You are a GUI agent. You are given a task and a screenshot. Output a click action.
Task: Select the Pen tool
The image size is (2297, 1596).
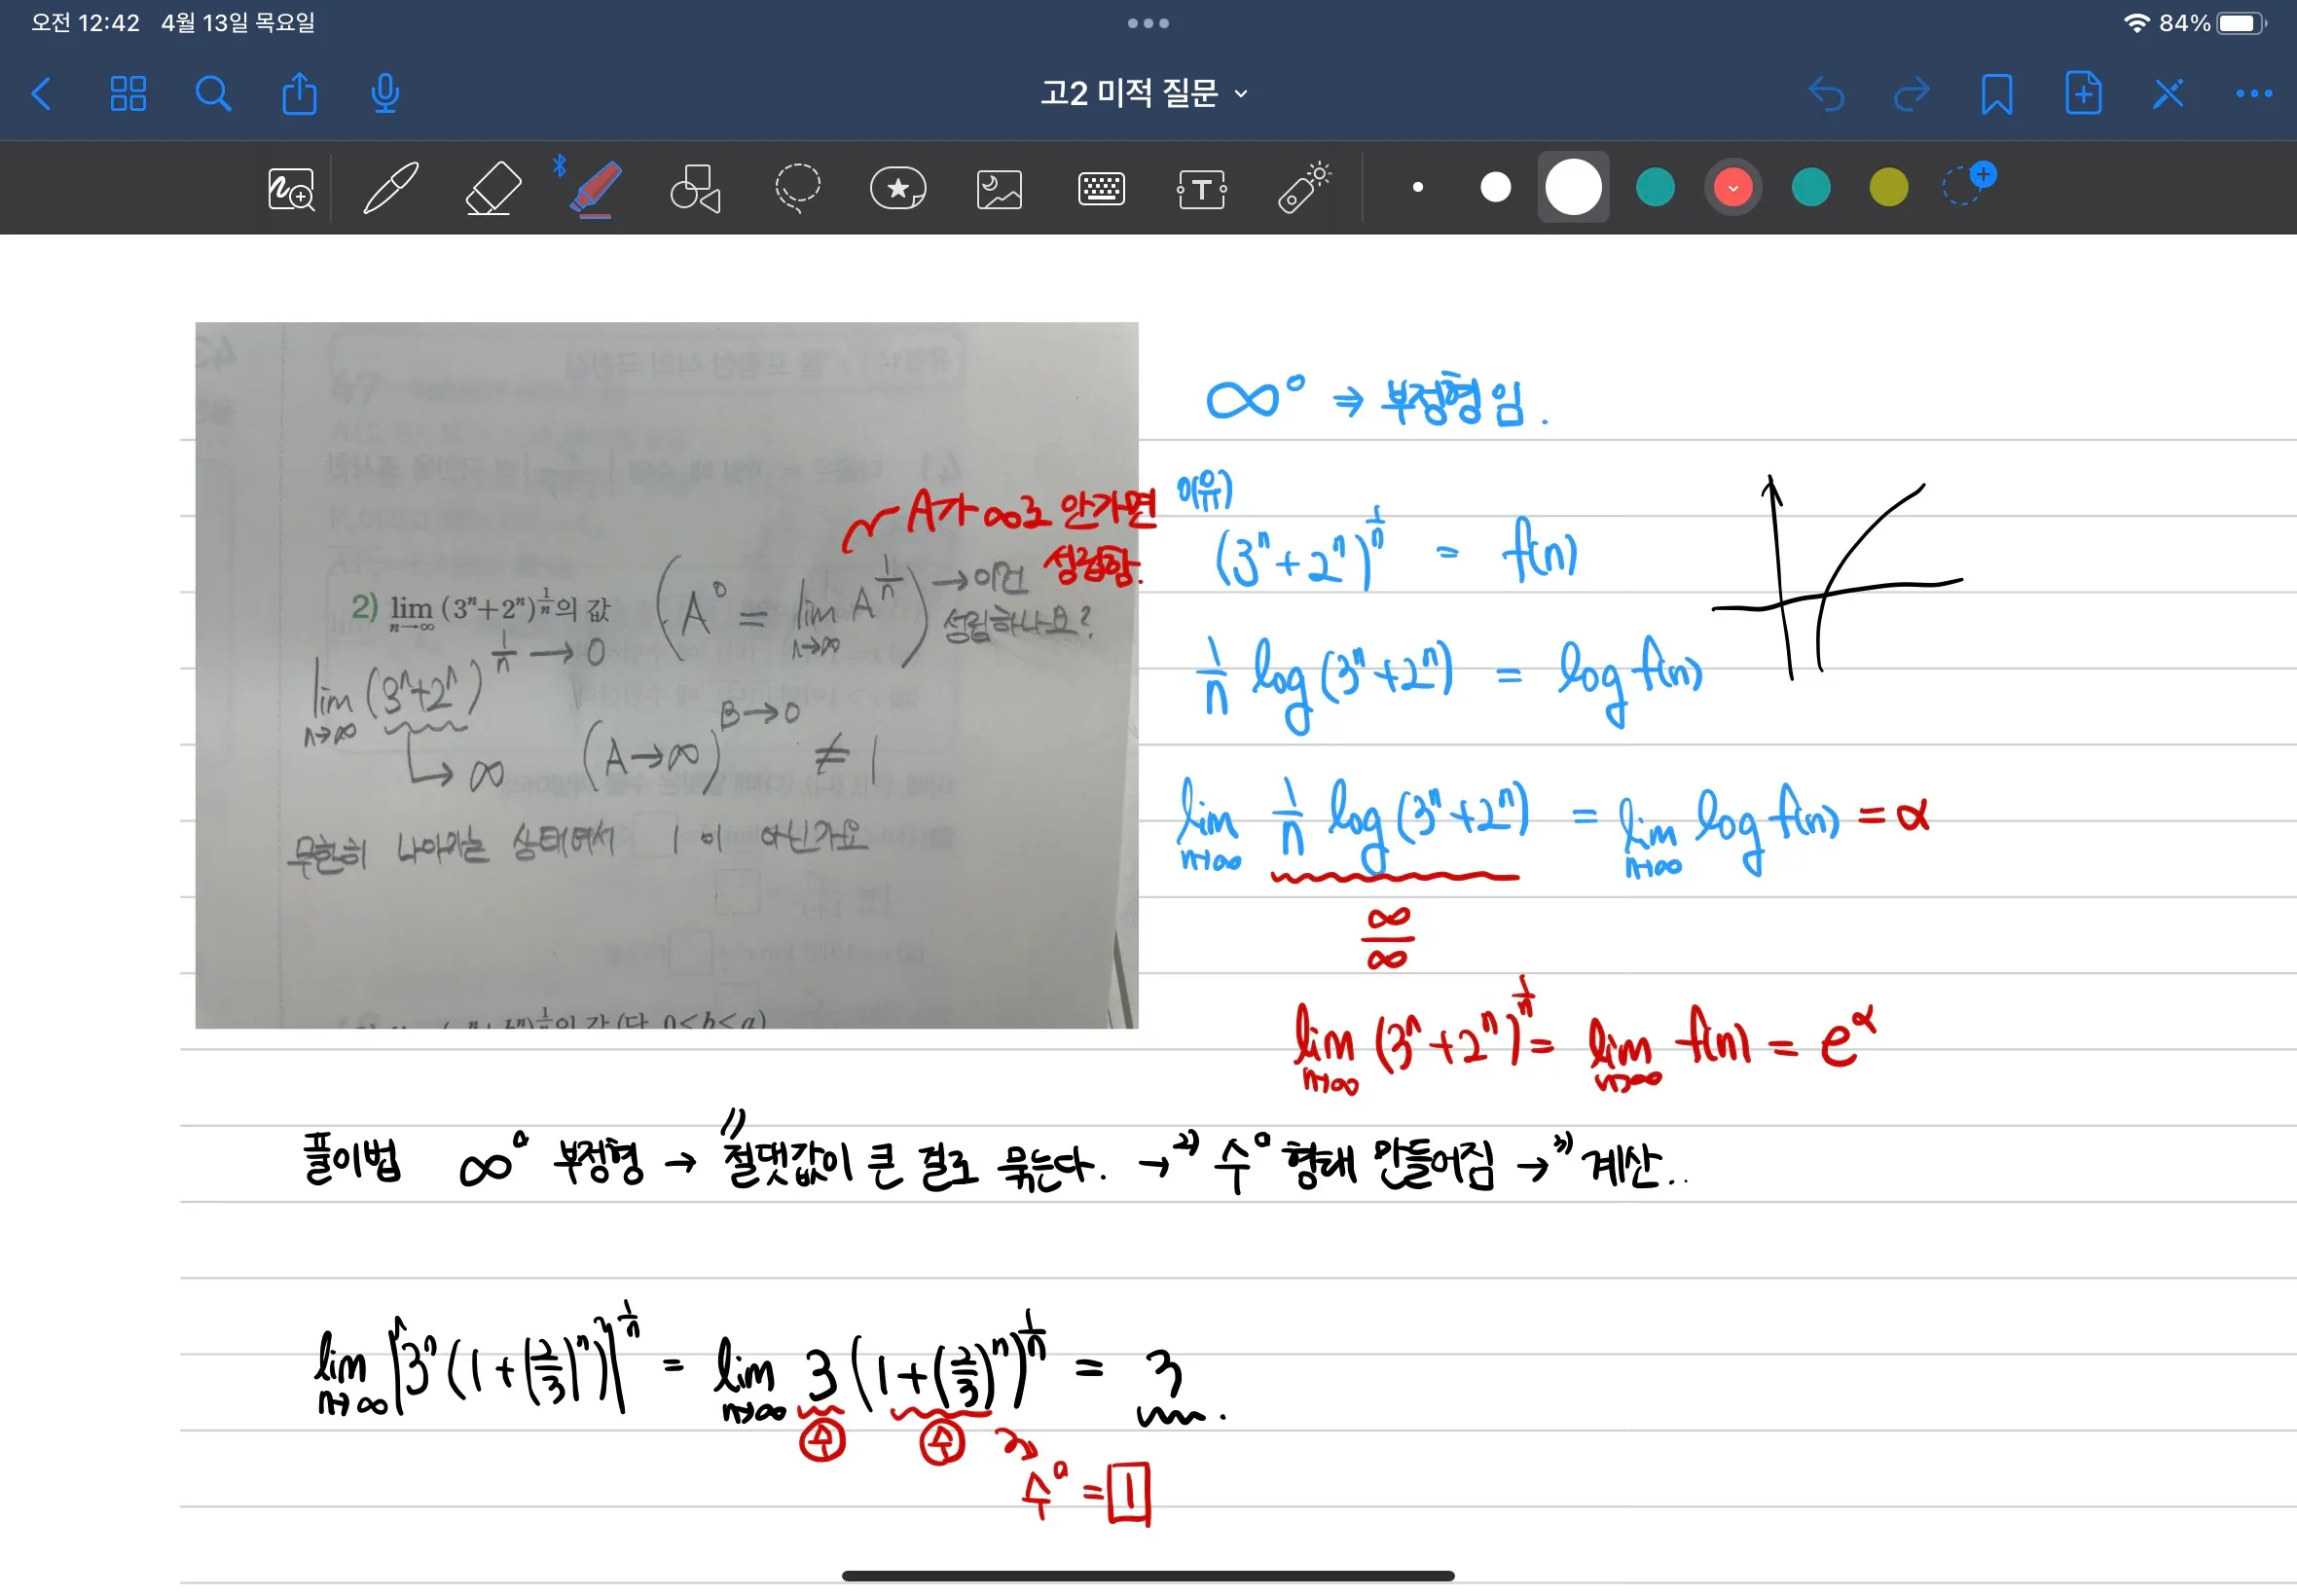pyautogui.click(x=390, y=188)
